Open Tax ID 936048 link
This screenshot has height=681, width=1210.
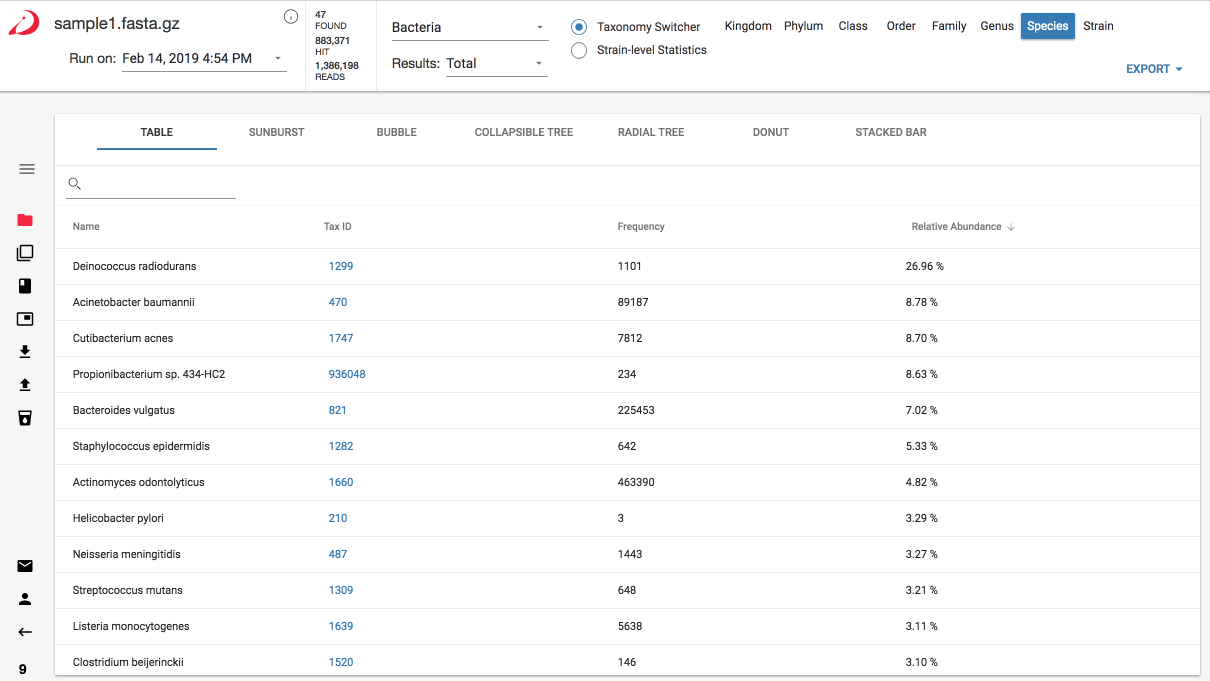click(x=347, y=374)
